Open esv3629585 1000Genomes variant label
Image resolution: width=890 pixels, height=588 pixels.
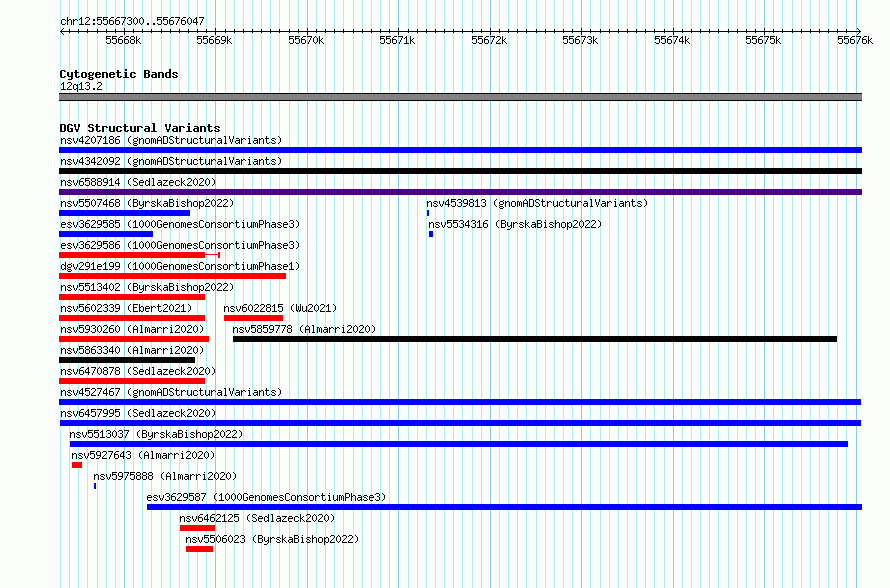(180, 224)
